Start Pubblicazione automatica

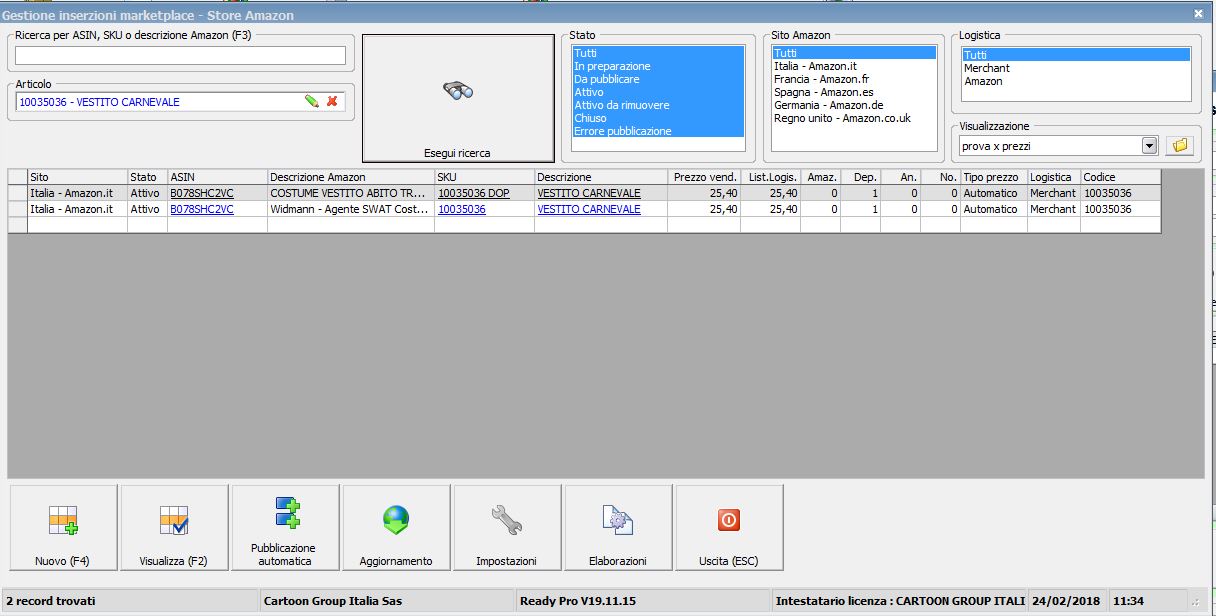[283, 528]
